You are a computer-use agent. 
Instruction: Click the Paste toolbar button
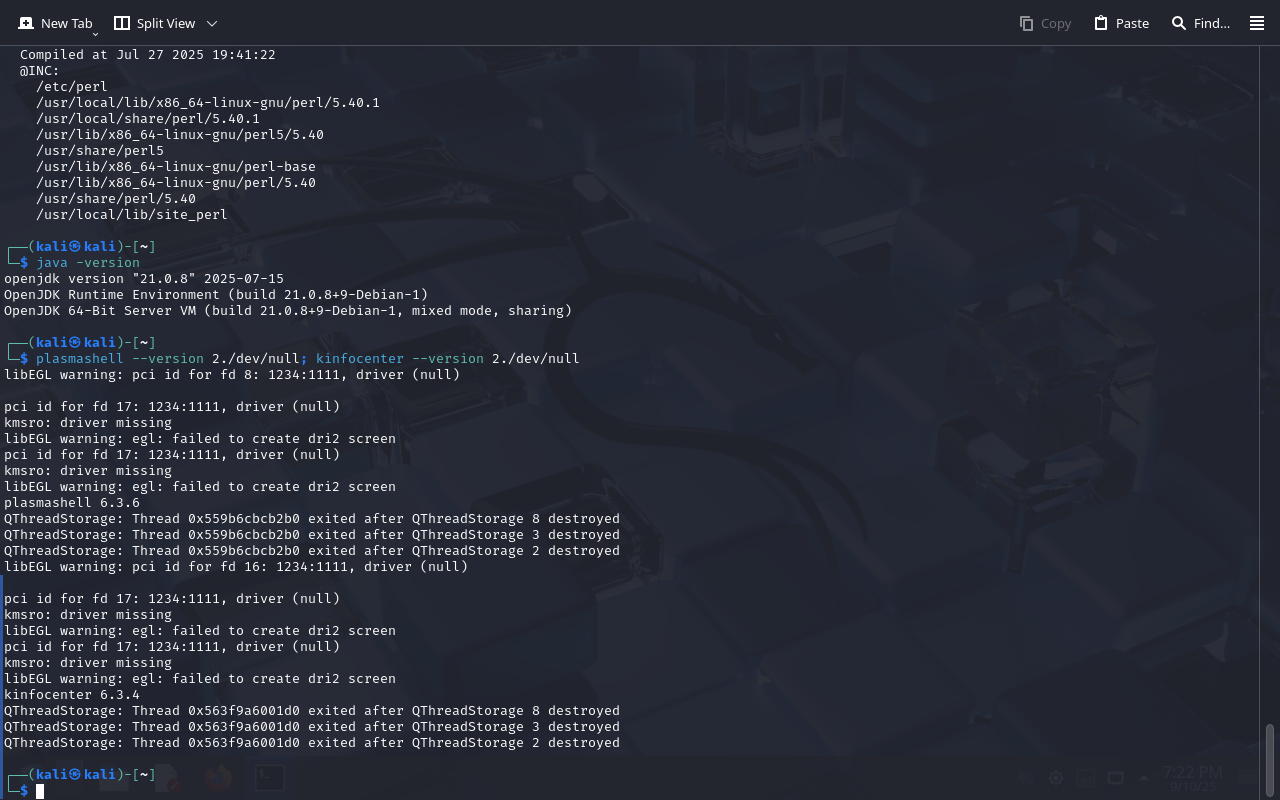click(1121, 23)
